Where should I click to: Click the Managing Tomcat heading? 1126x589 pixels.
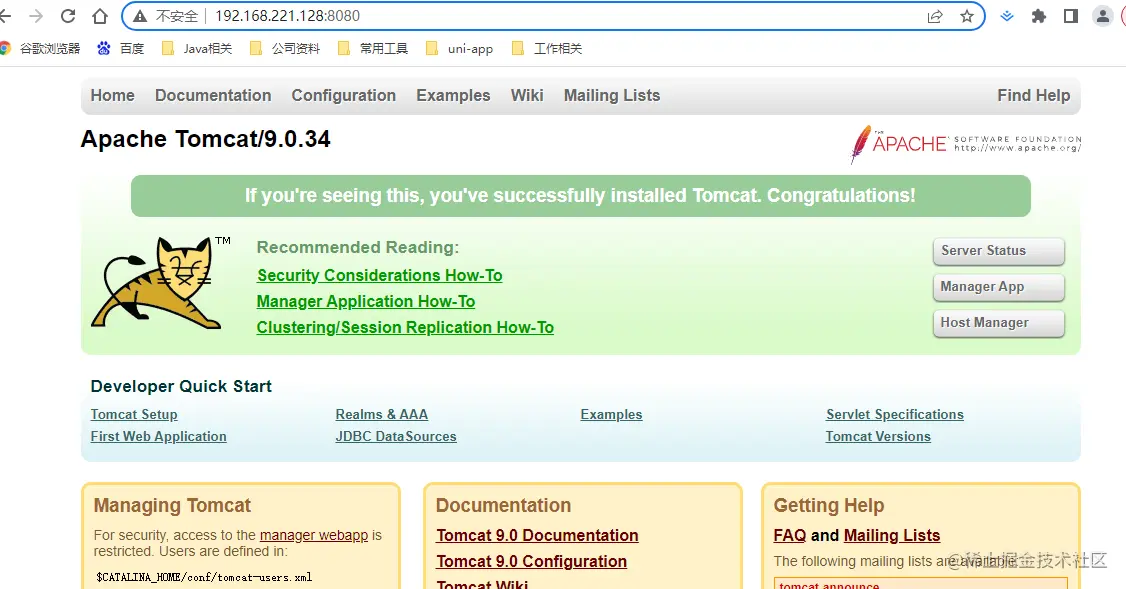pyautogui.click(x=172, y=505)
